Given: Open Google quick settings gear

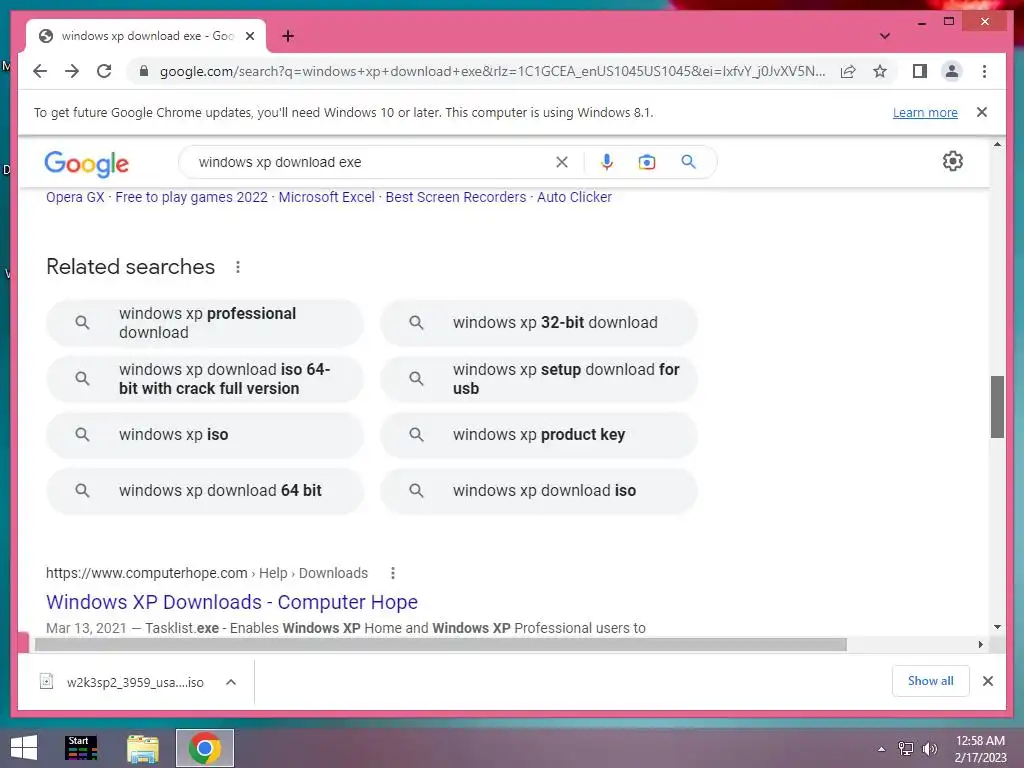Looking at the screenshot, I should click(953, 161).
